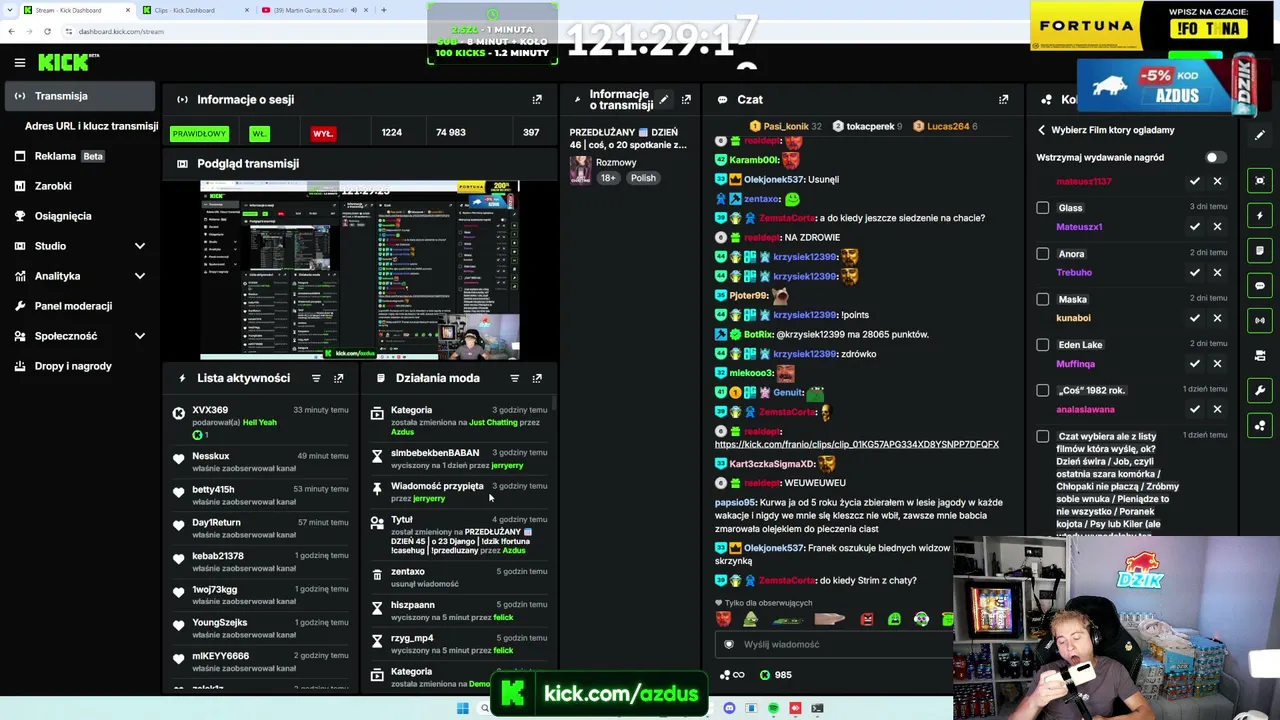This screenshot has height=720, width=1280.
Task: Click the camera icon in the right toolbar
Action: (x=1260, y=356)
